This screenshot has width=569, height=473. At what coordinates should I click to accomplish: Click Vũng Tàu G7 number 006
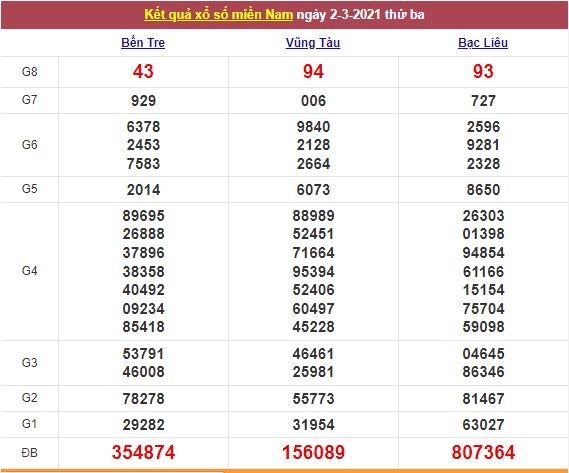coord(314,101)
